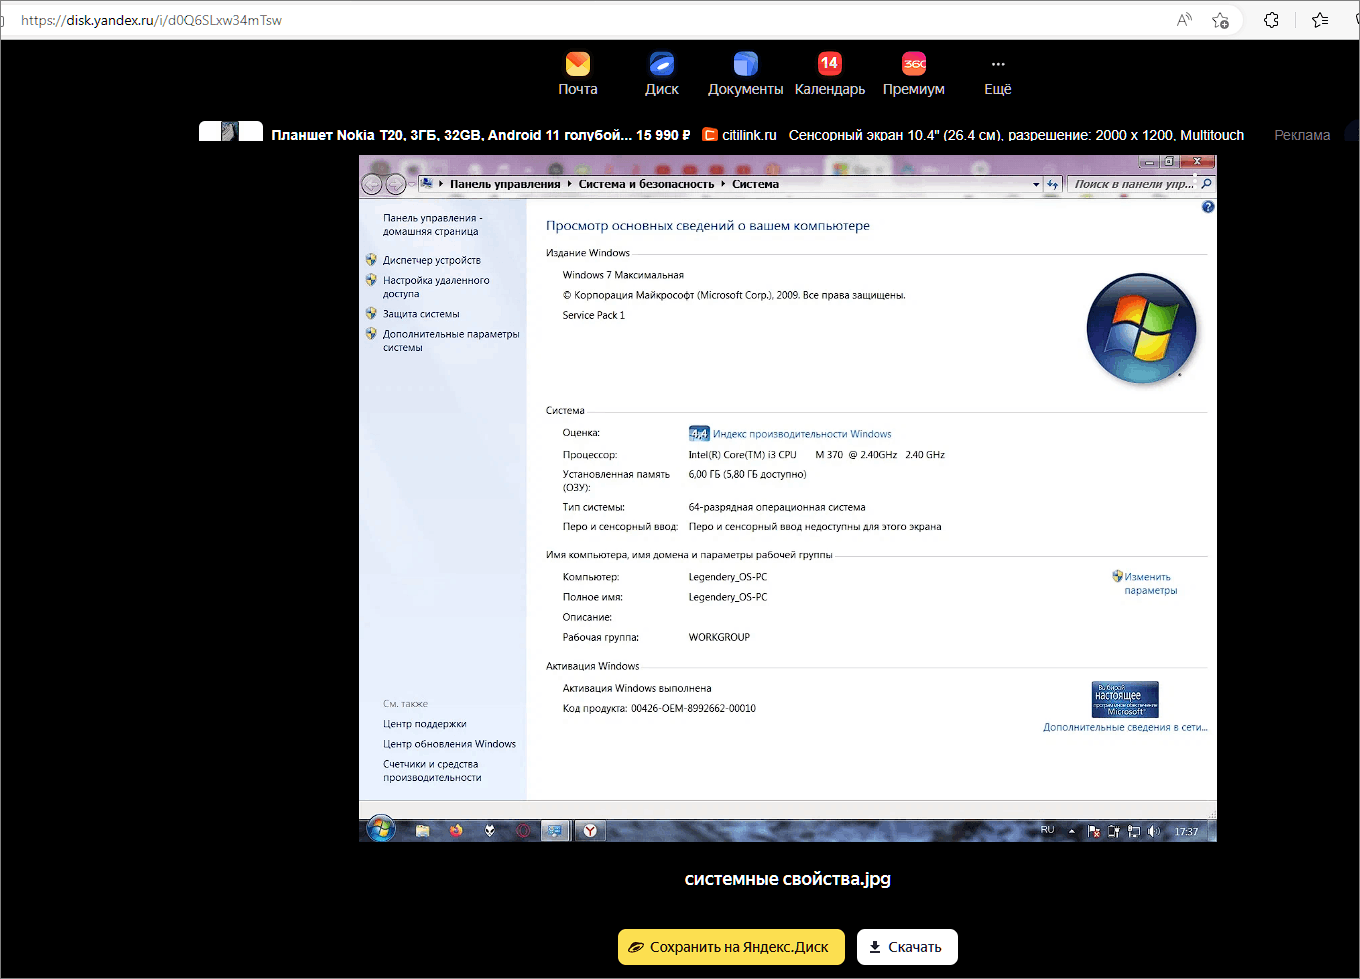This screenshot has width=1360, height=979.
Task: Click the genuine Microsoft Настоящее badge
Action: click(x=1125, y=698)
